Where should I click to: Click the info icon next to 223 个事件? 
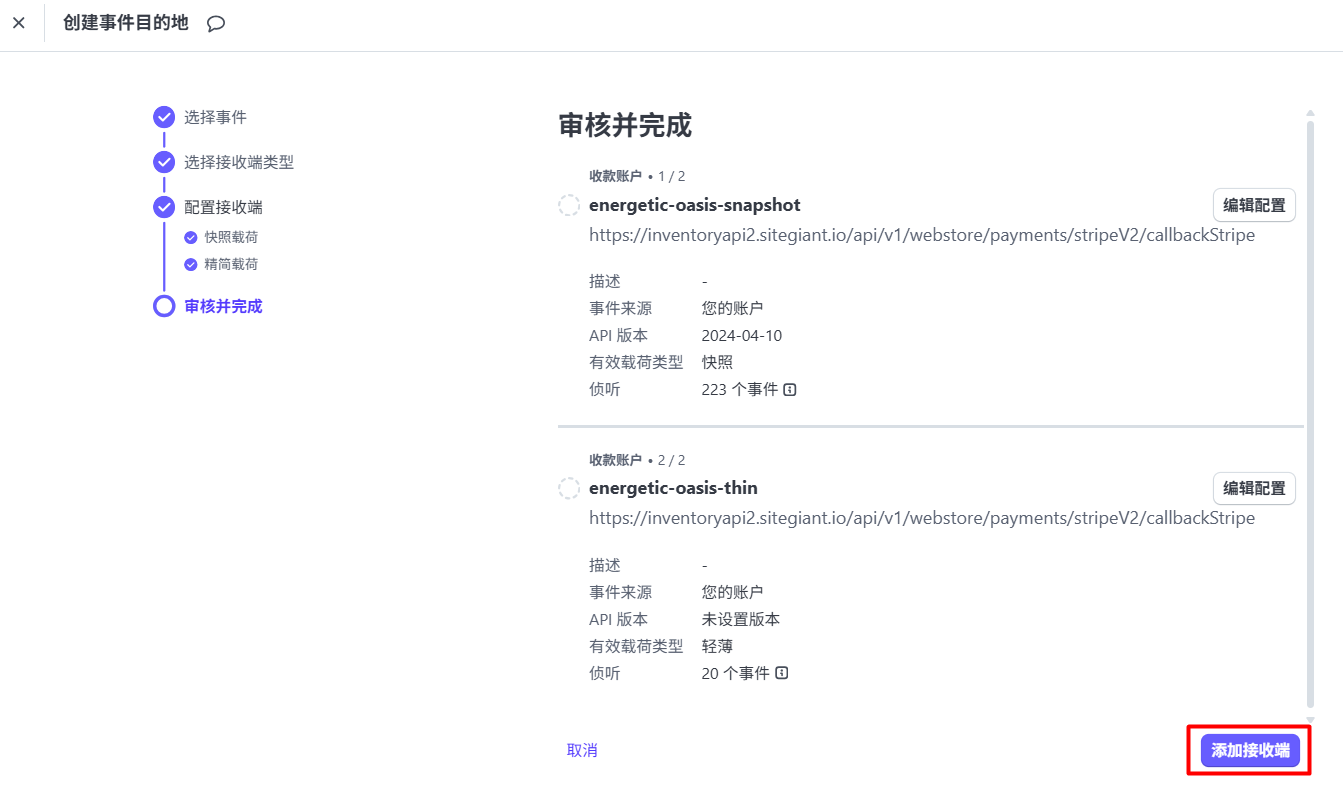[x=790, y=390]
